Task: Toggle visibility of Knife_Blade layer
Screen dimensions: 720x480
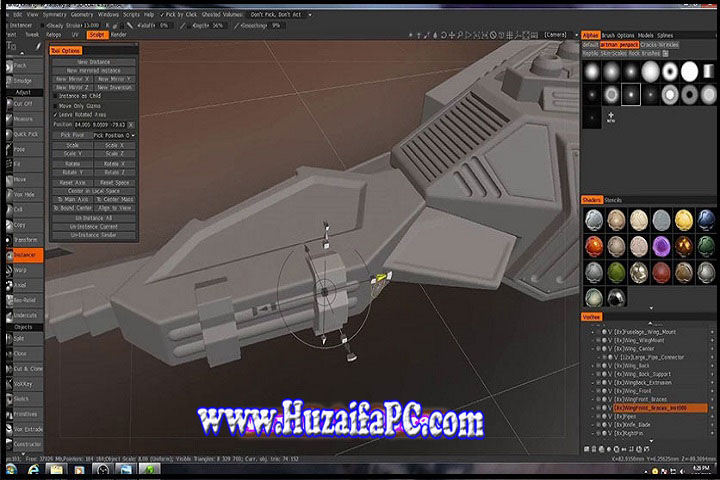Action: point(604,425)
